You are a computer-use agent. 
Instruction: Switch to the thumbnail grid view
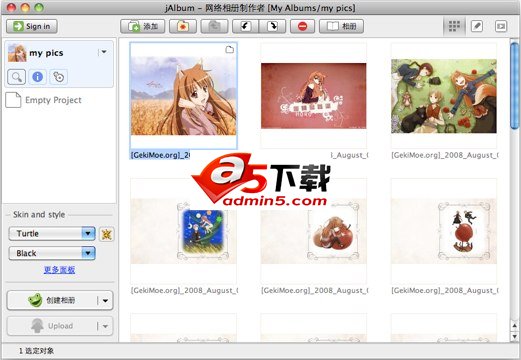454,26
